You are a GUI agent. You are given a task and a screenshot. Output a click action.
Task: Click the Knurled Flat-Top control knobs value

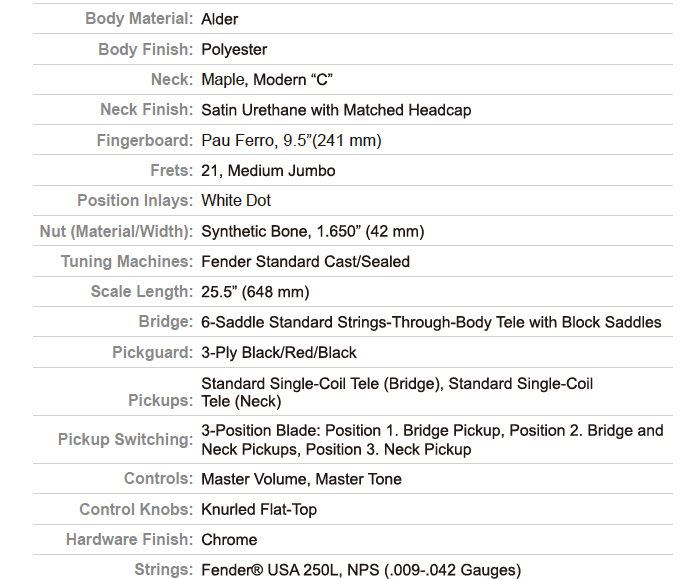tap(259, 509)
